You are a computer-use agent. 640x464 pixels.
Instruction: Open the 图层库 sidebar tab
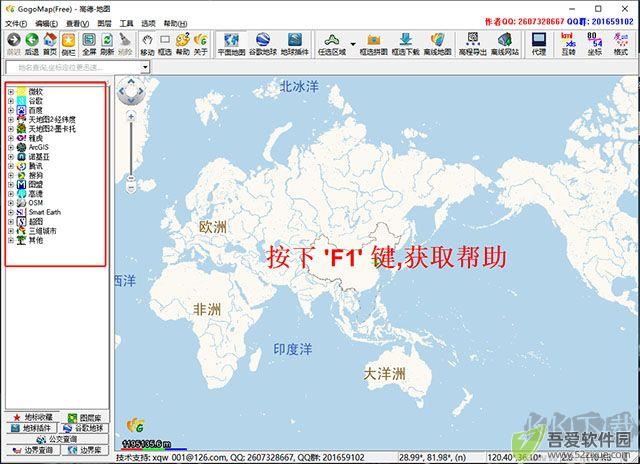(x=84, y=417)
